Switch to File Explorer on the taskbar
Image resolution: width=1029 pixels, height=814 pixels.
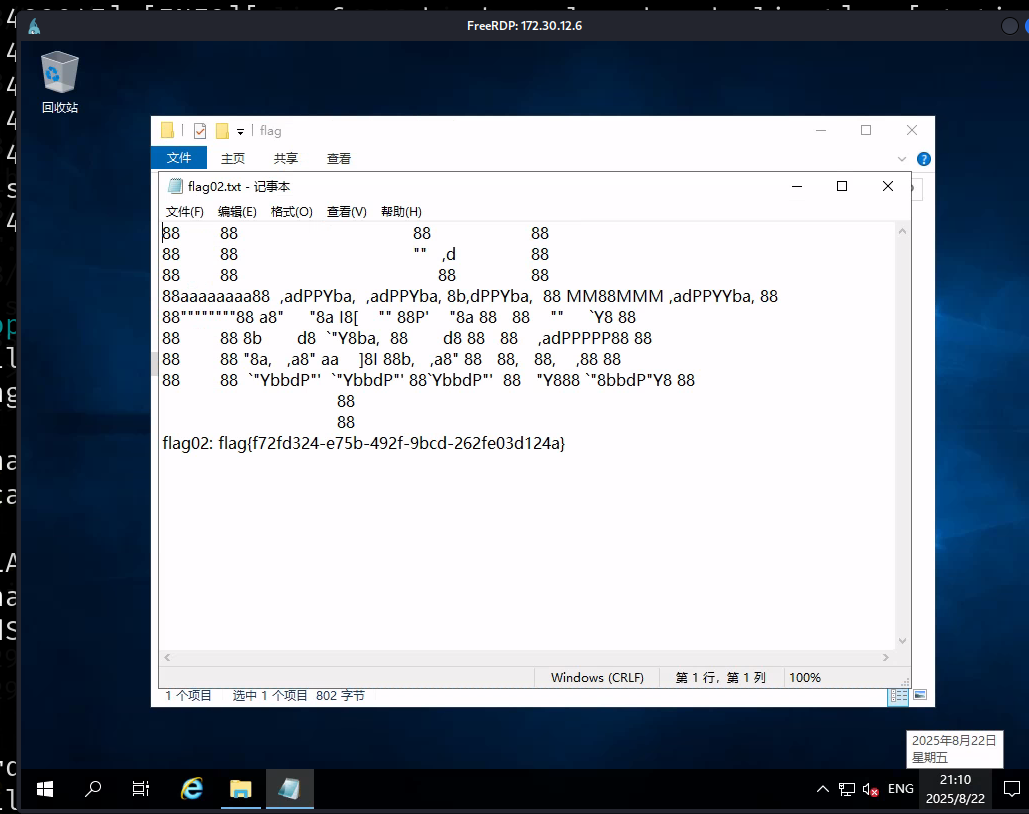240,788
